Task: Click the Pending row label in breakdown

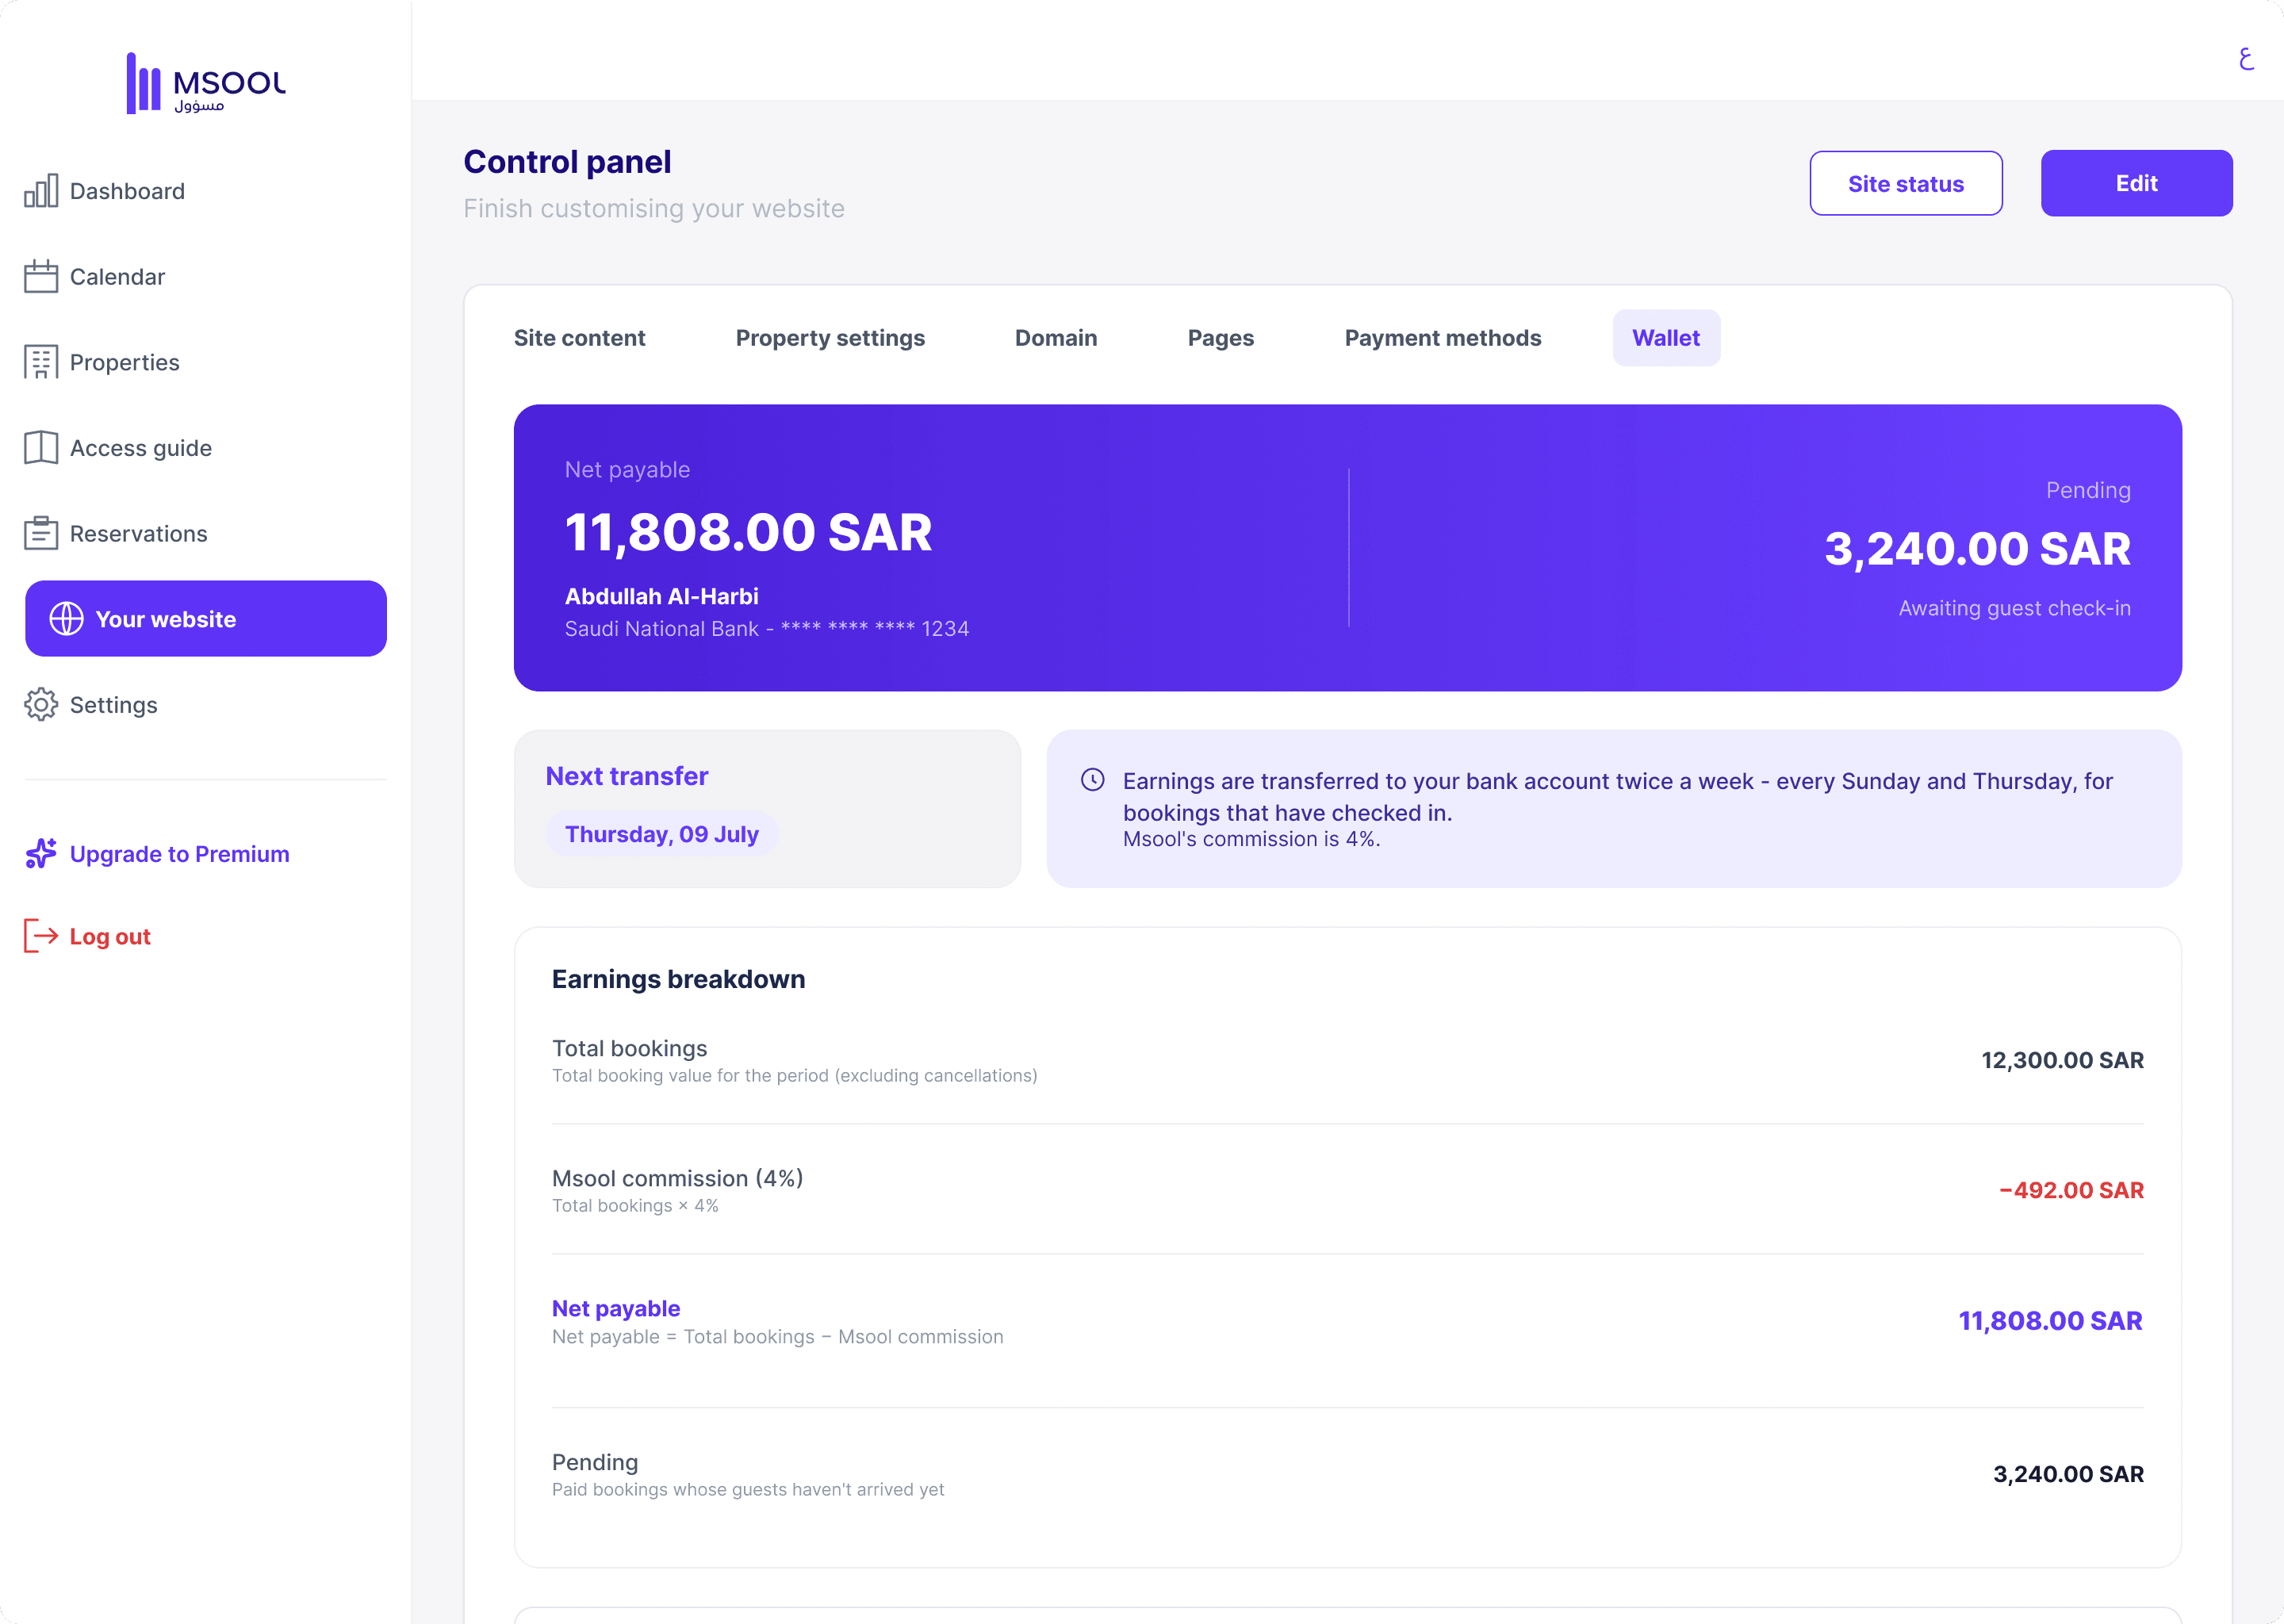Action: tap(595, 1462)
